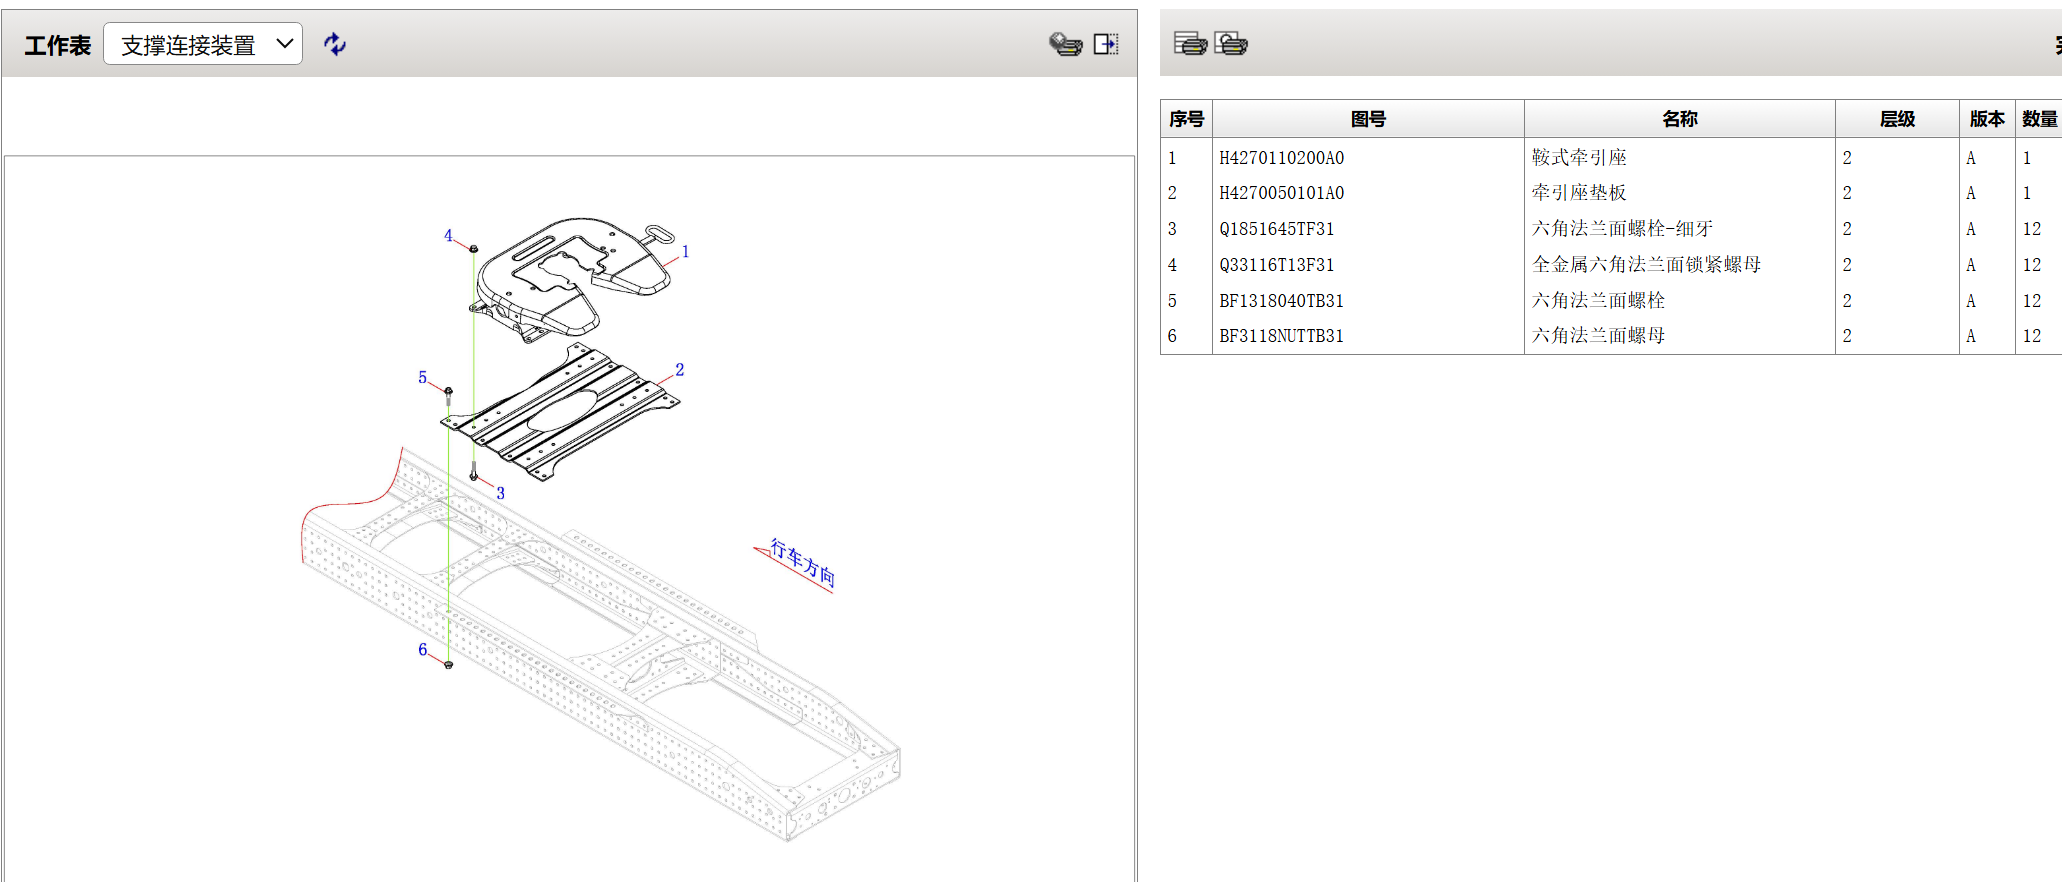Click the 版本 column header
Viewport: 2062px width, 882px height.
click(x=1986, y=119)
